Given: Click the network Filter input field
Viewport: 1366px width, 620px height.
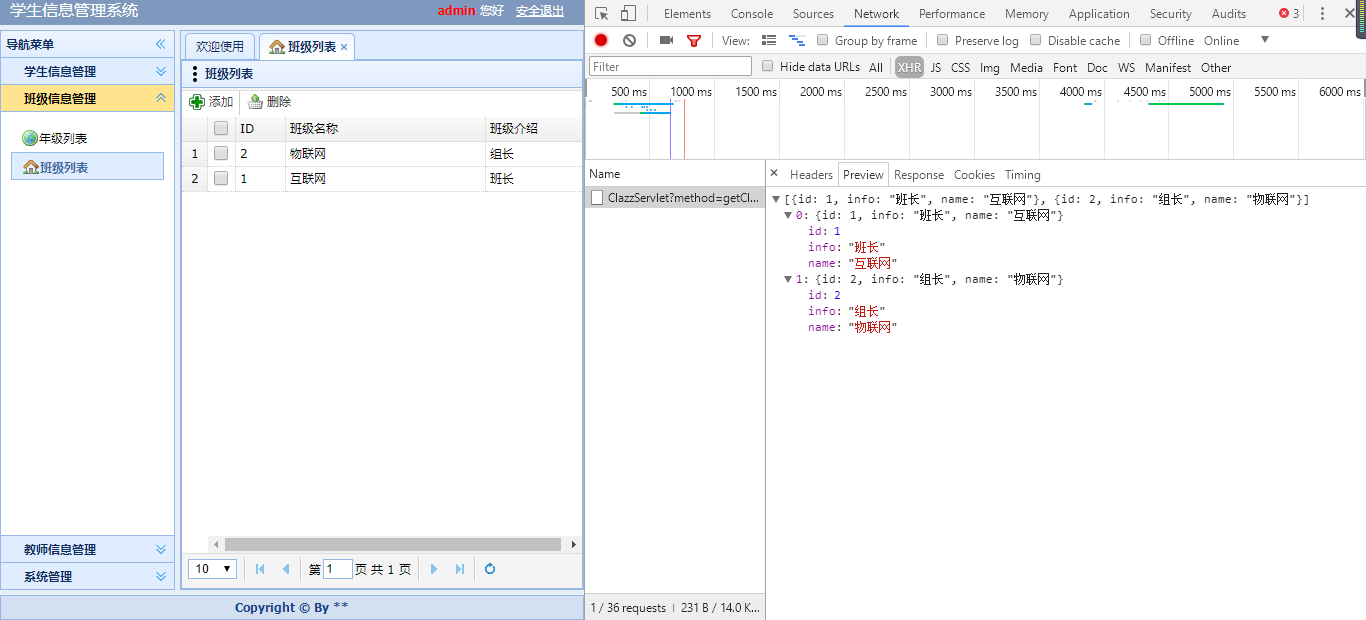Looking at the screenshot, I should [670, 66].
